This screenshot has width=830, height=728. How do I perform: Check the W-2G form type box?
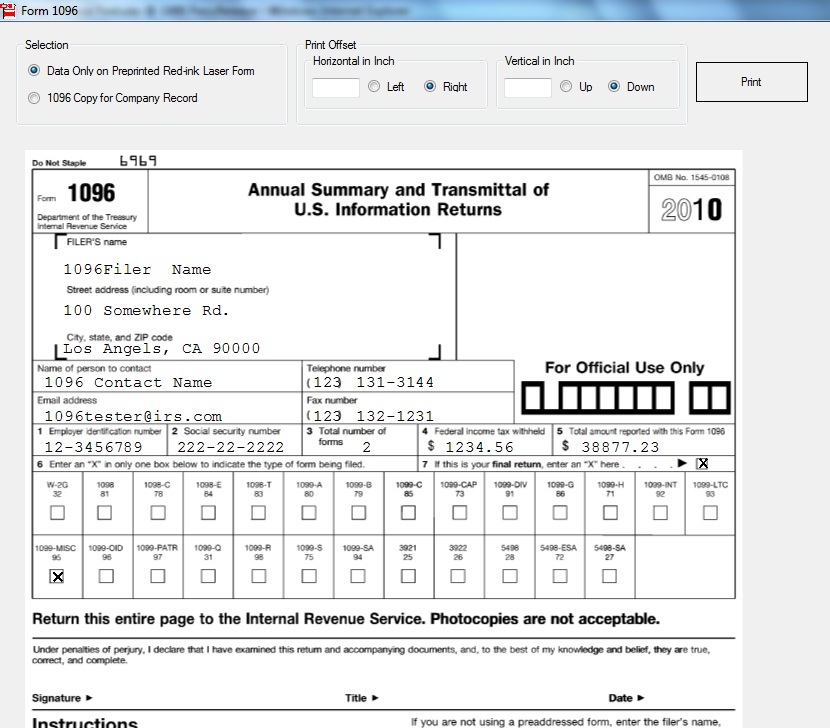(x=57, y=512)
